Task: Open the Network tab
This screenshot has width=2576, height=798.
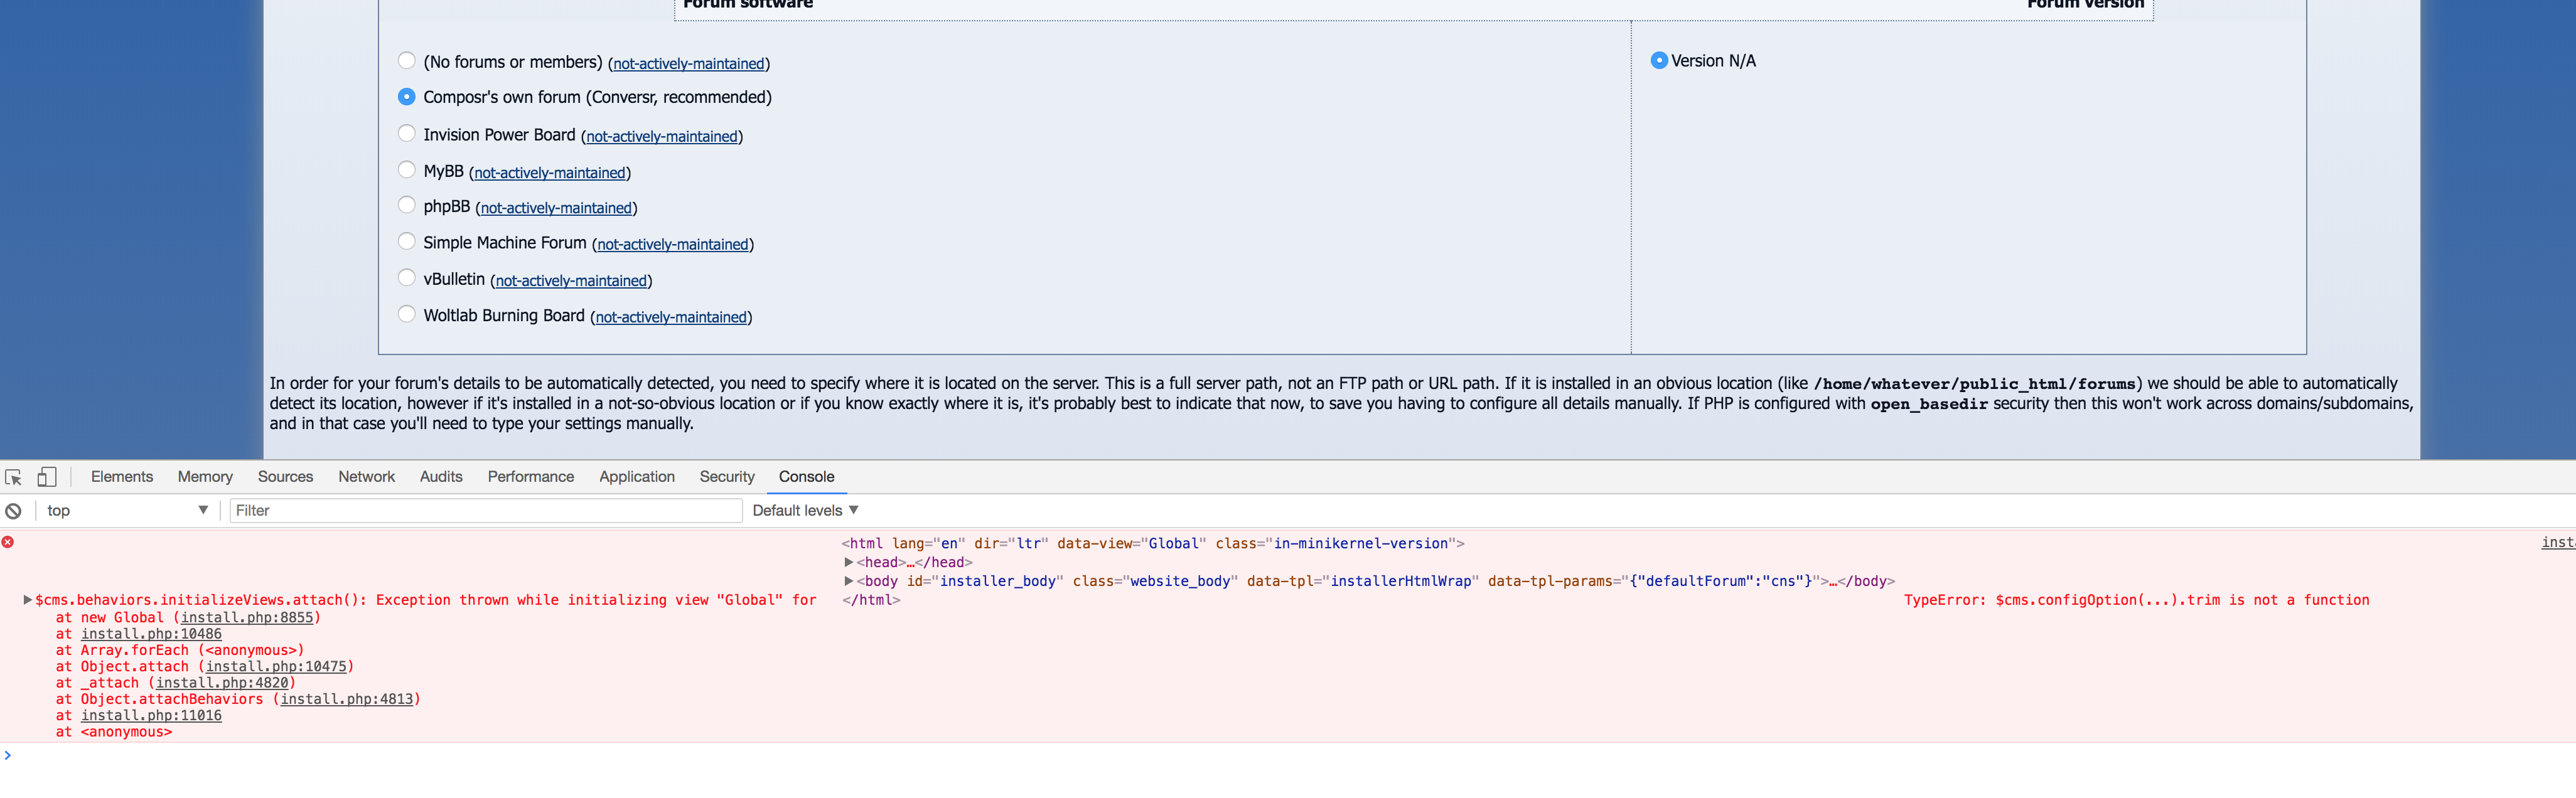Action: [366, 477]
